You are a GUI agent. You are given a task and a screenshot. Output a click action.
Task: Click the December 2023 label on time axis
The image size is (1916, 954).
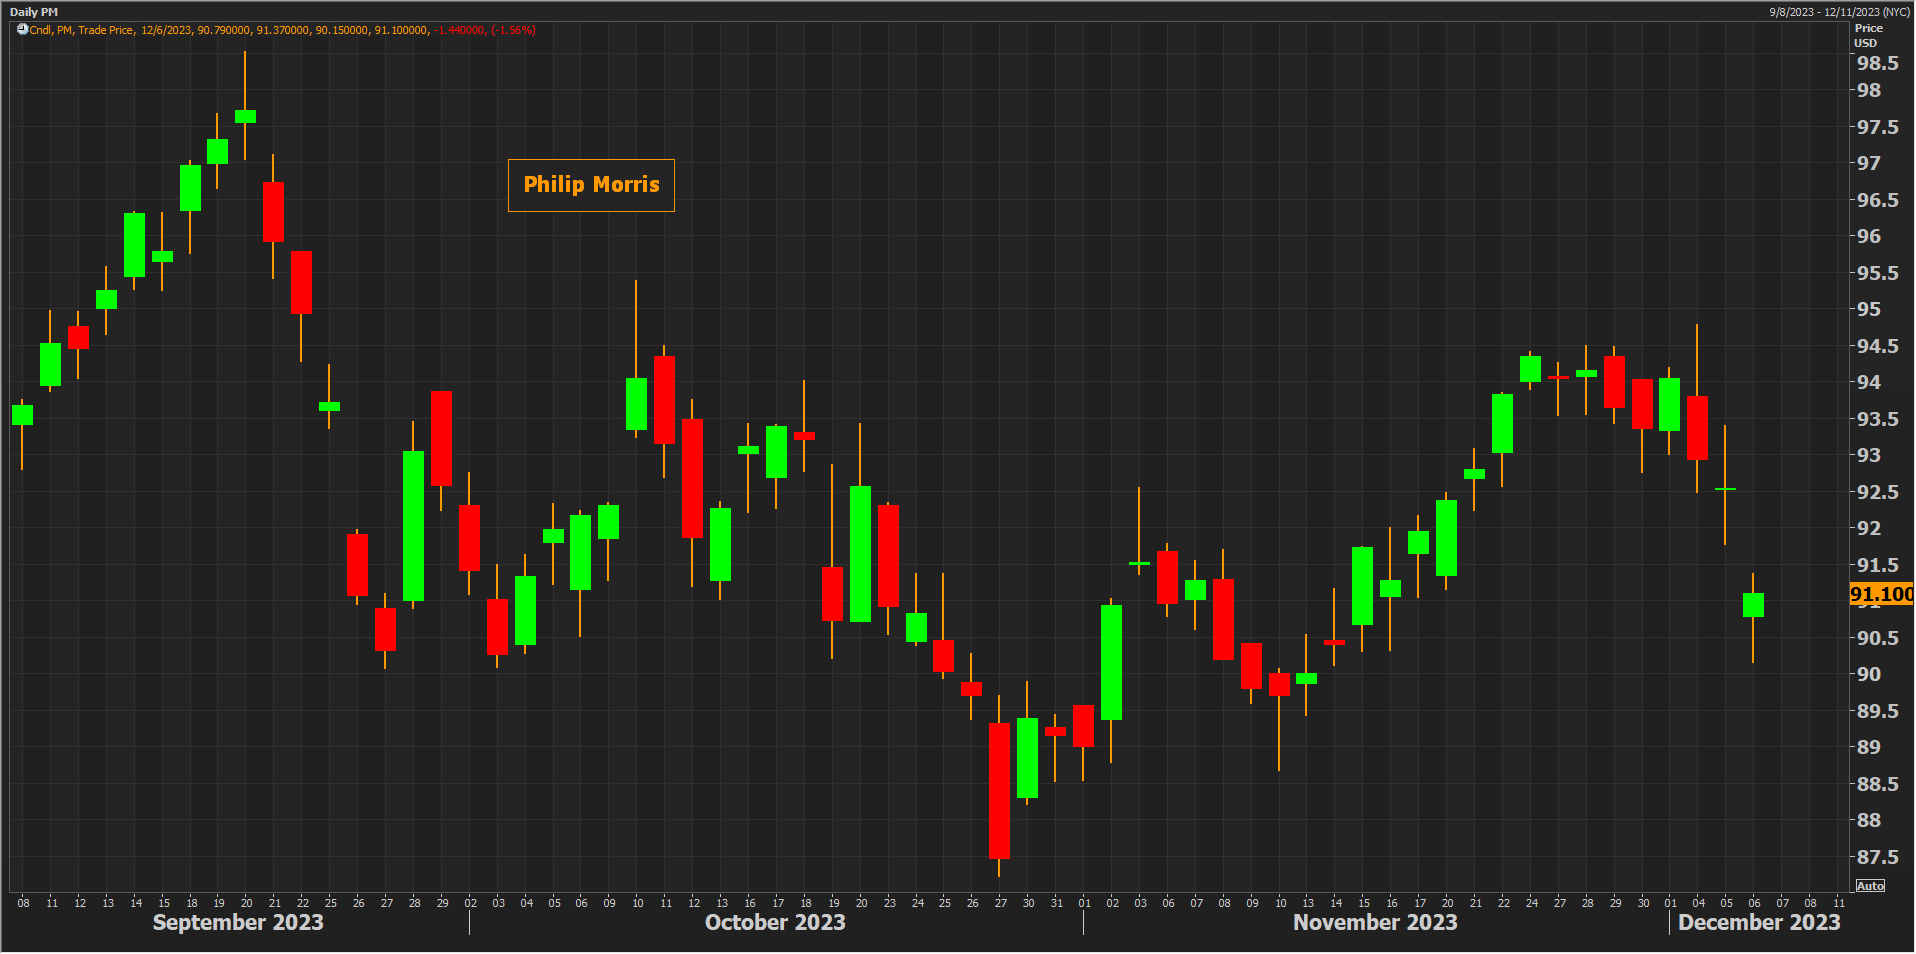click(1758, 923)
